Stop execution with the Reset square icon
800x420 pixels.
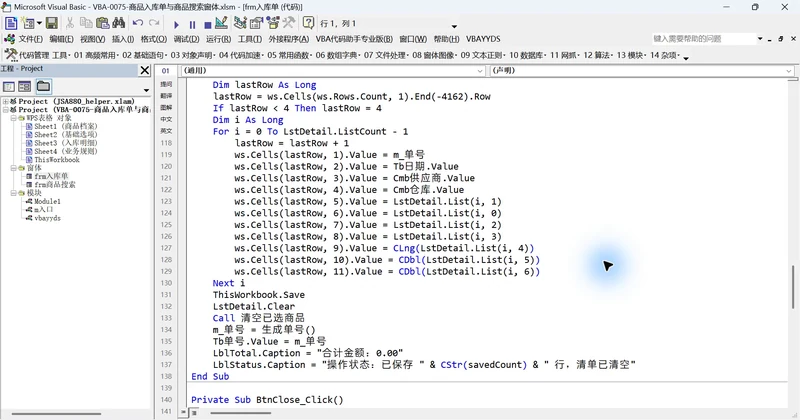[x=208, y=24]
